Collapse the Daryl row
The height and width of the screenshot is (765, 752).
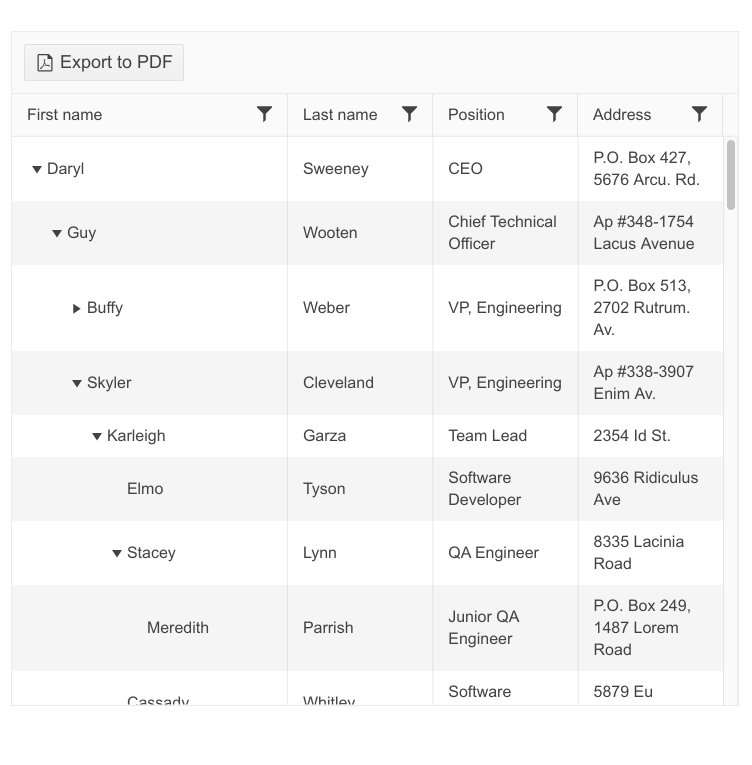[x=37, y=169]
